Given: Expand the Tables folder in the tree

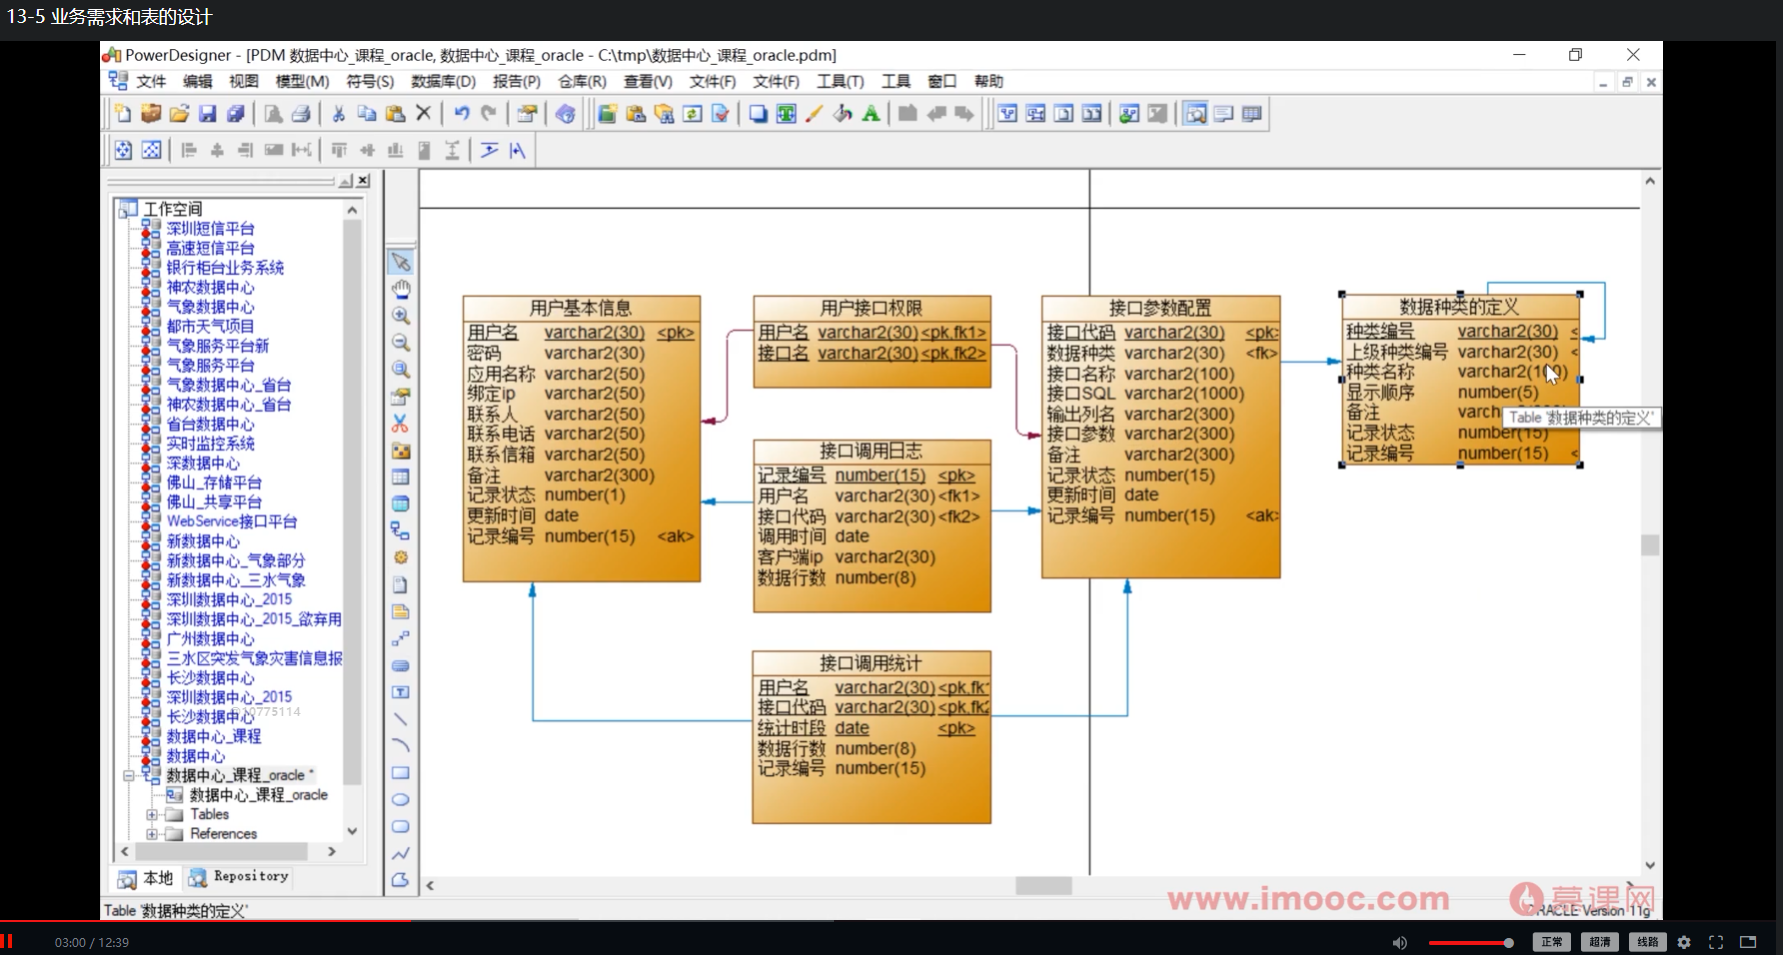Looking at the screenshot, I should [x=152, y=815].
